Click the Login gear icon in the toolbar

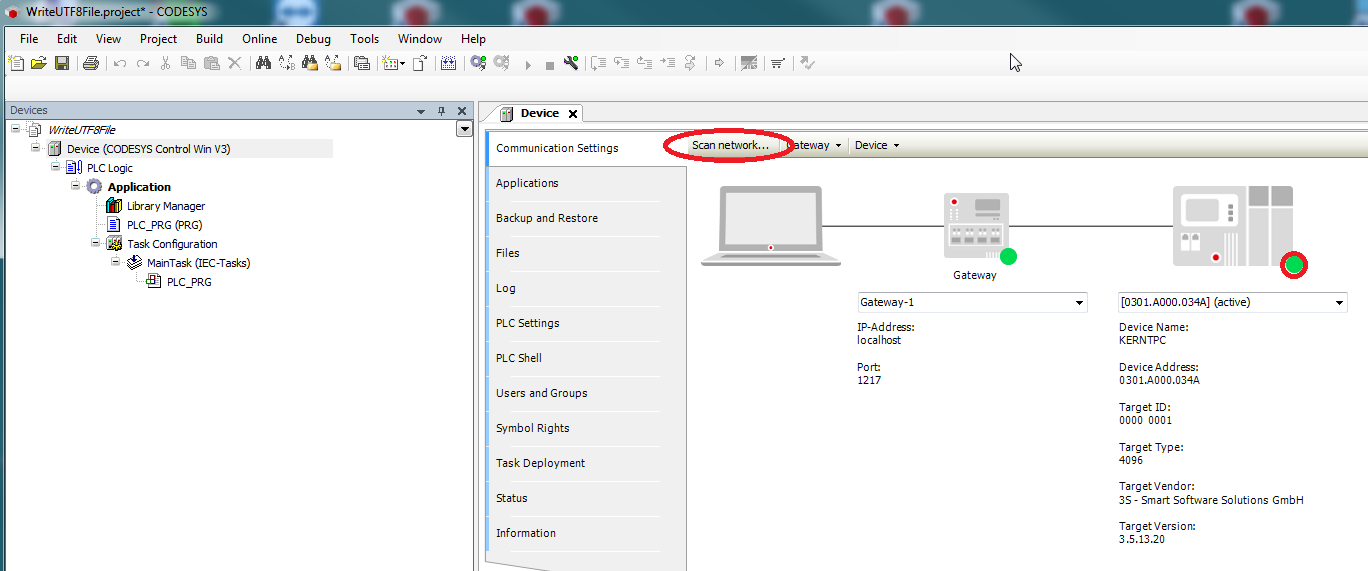(x=478, y=63)
